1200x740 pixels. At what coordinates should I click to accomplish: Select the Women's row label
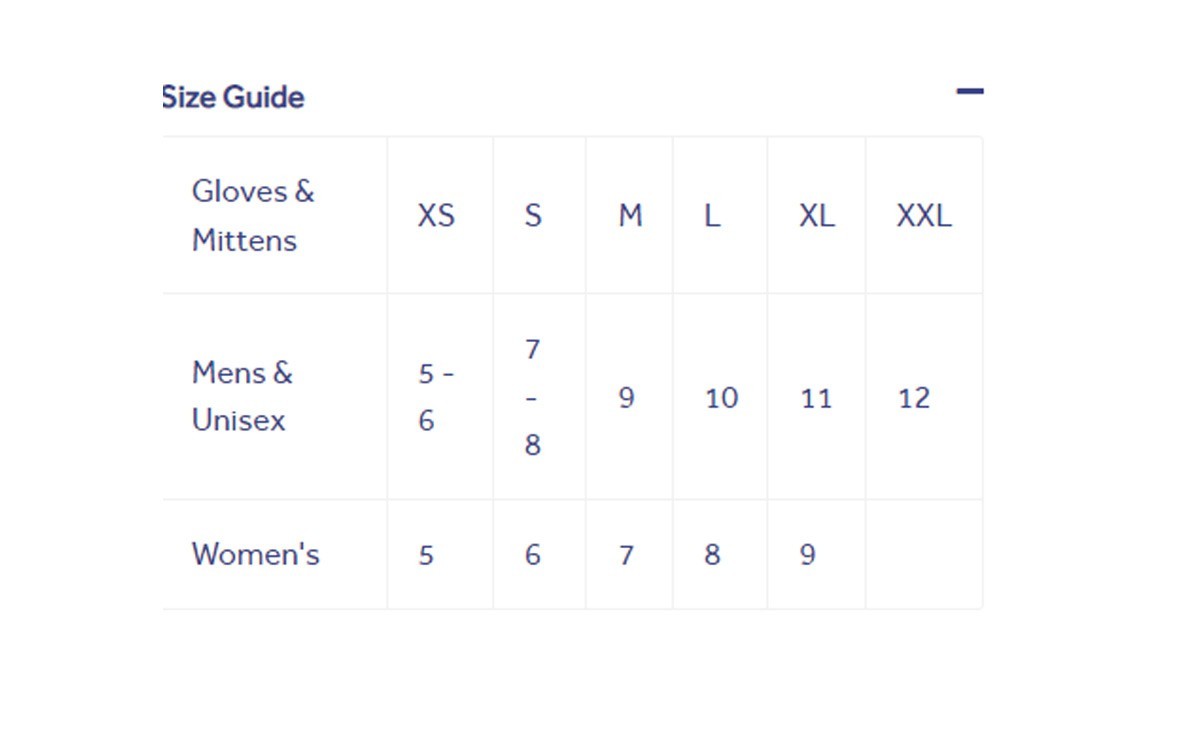(x=255, y=554)
